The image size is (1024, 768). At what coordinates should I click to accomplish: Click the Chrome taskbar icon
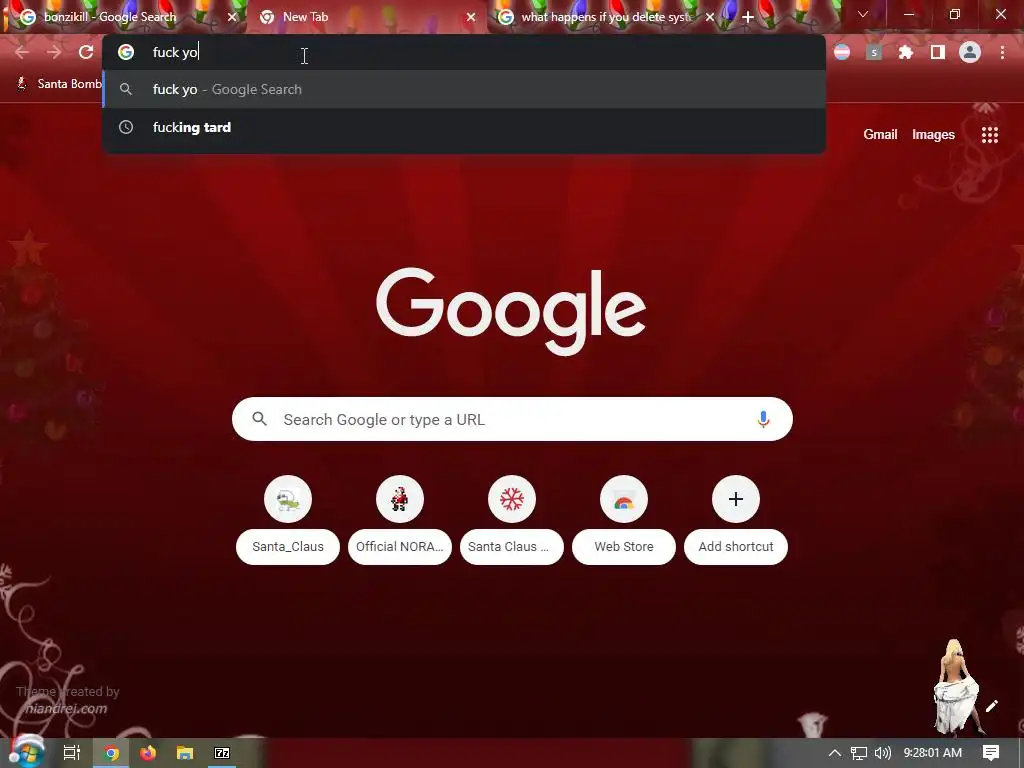[112, 753]
